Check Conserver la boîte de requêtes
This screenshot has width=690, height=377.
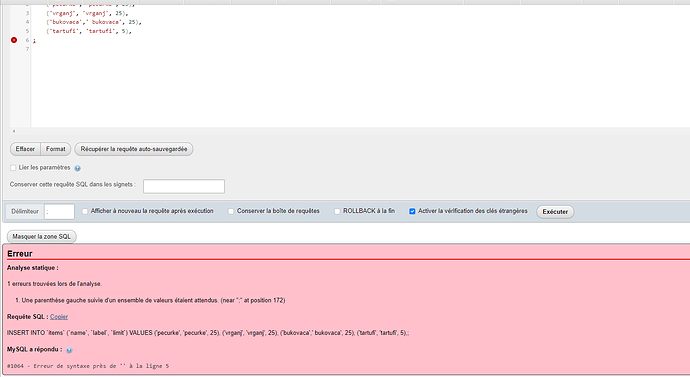click(x=231, y=212)
